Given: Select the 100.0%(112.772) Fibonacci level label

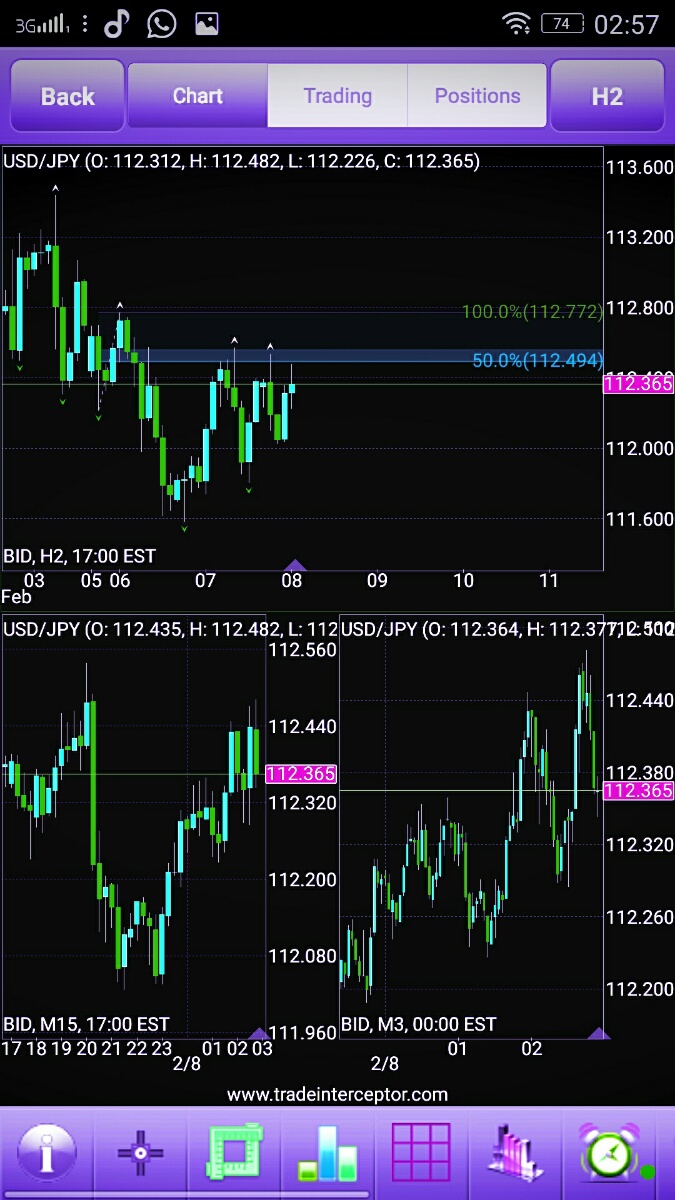Looking at the screenshot, I should tap(532, 312).
